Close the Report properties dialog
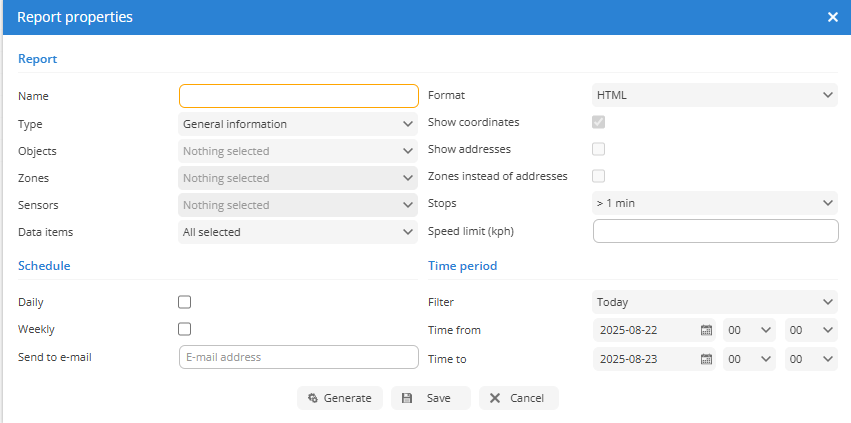The image size is (851, 423). point(833,17)
